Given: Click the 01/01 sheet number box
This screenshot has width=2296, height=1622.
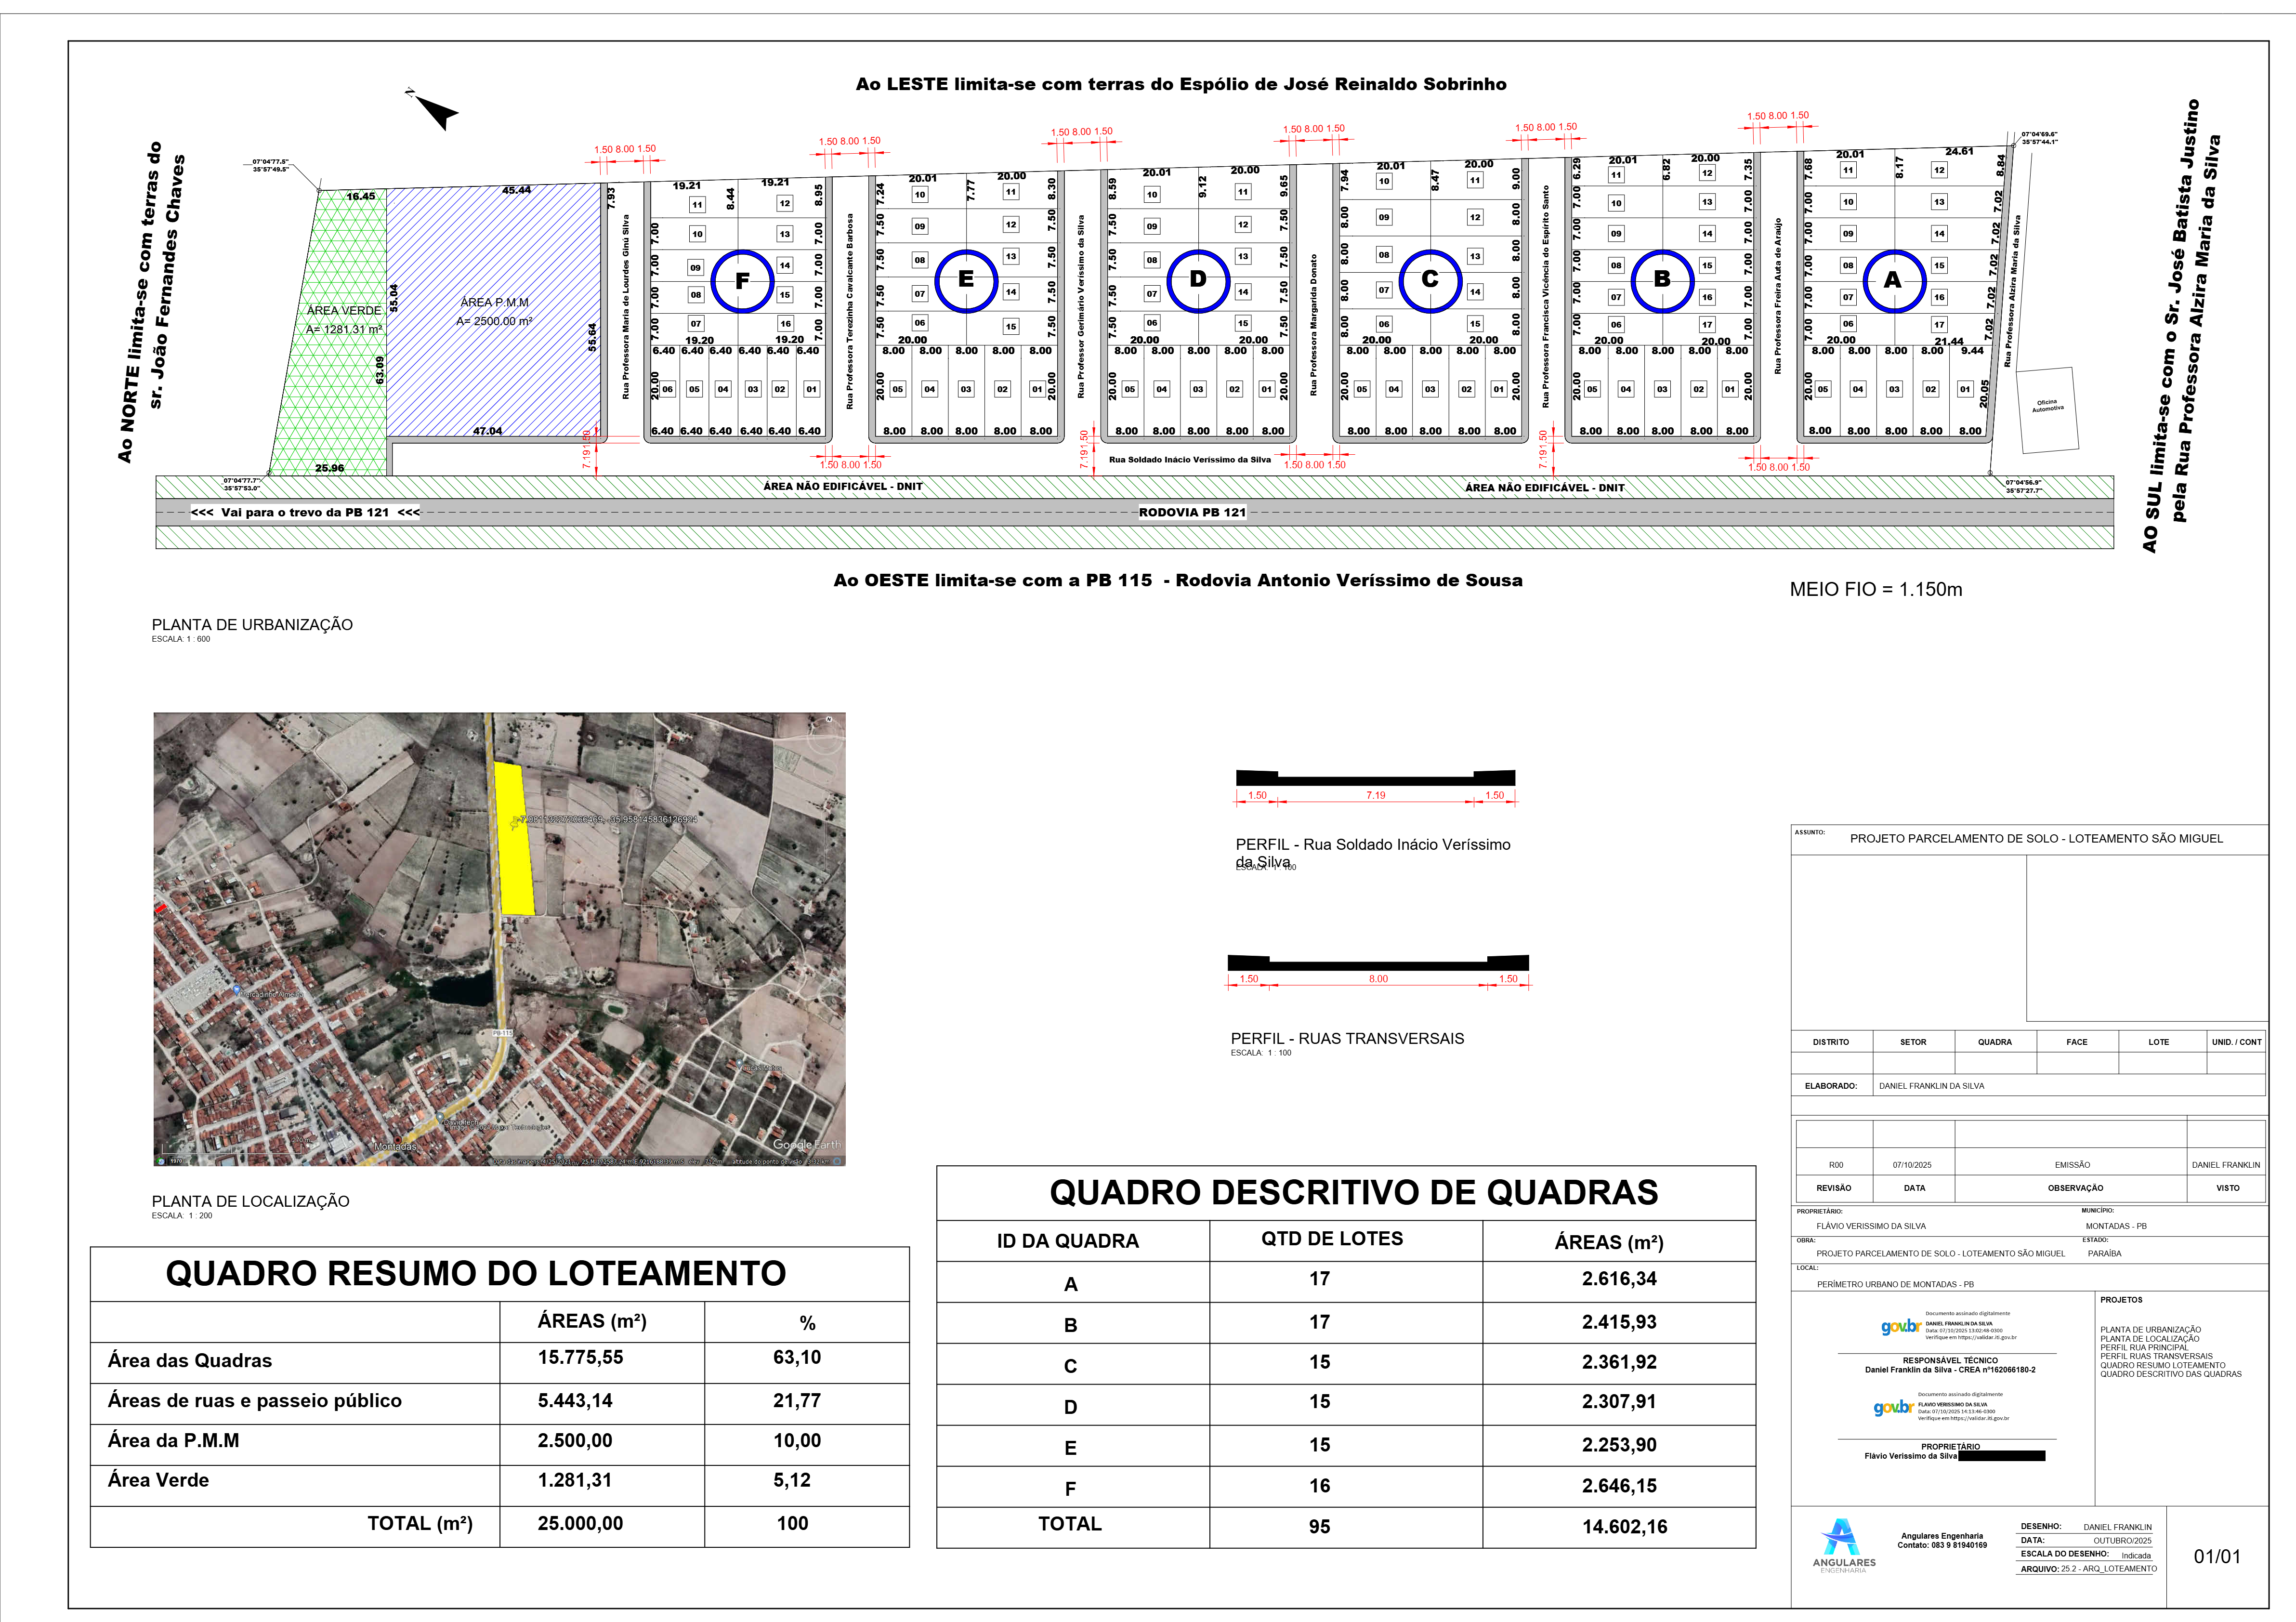Looking at the screenshot, I should 2217,1556.
